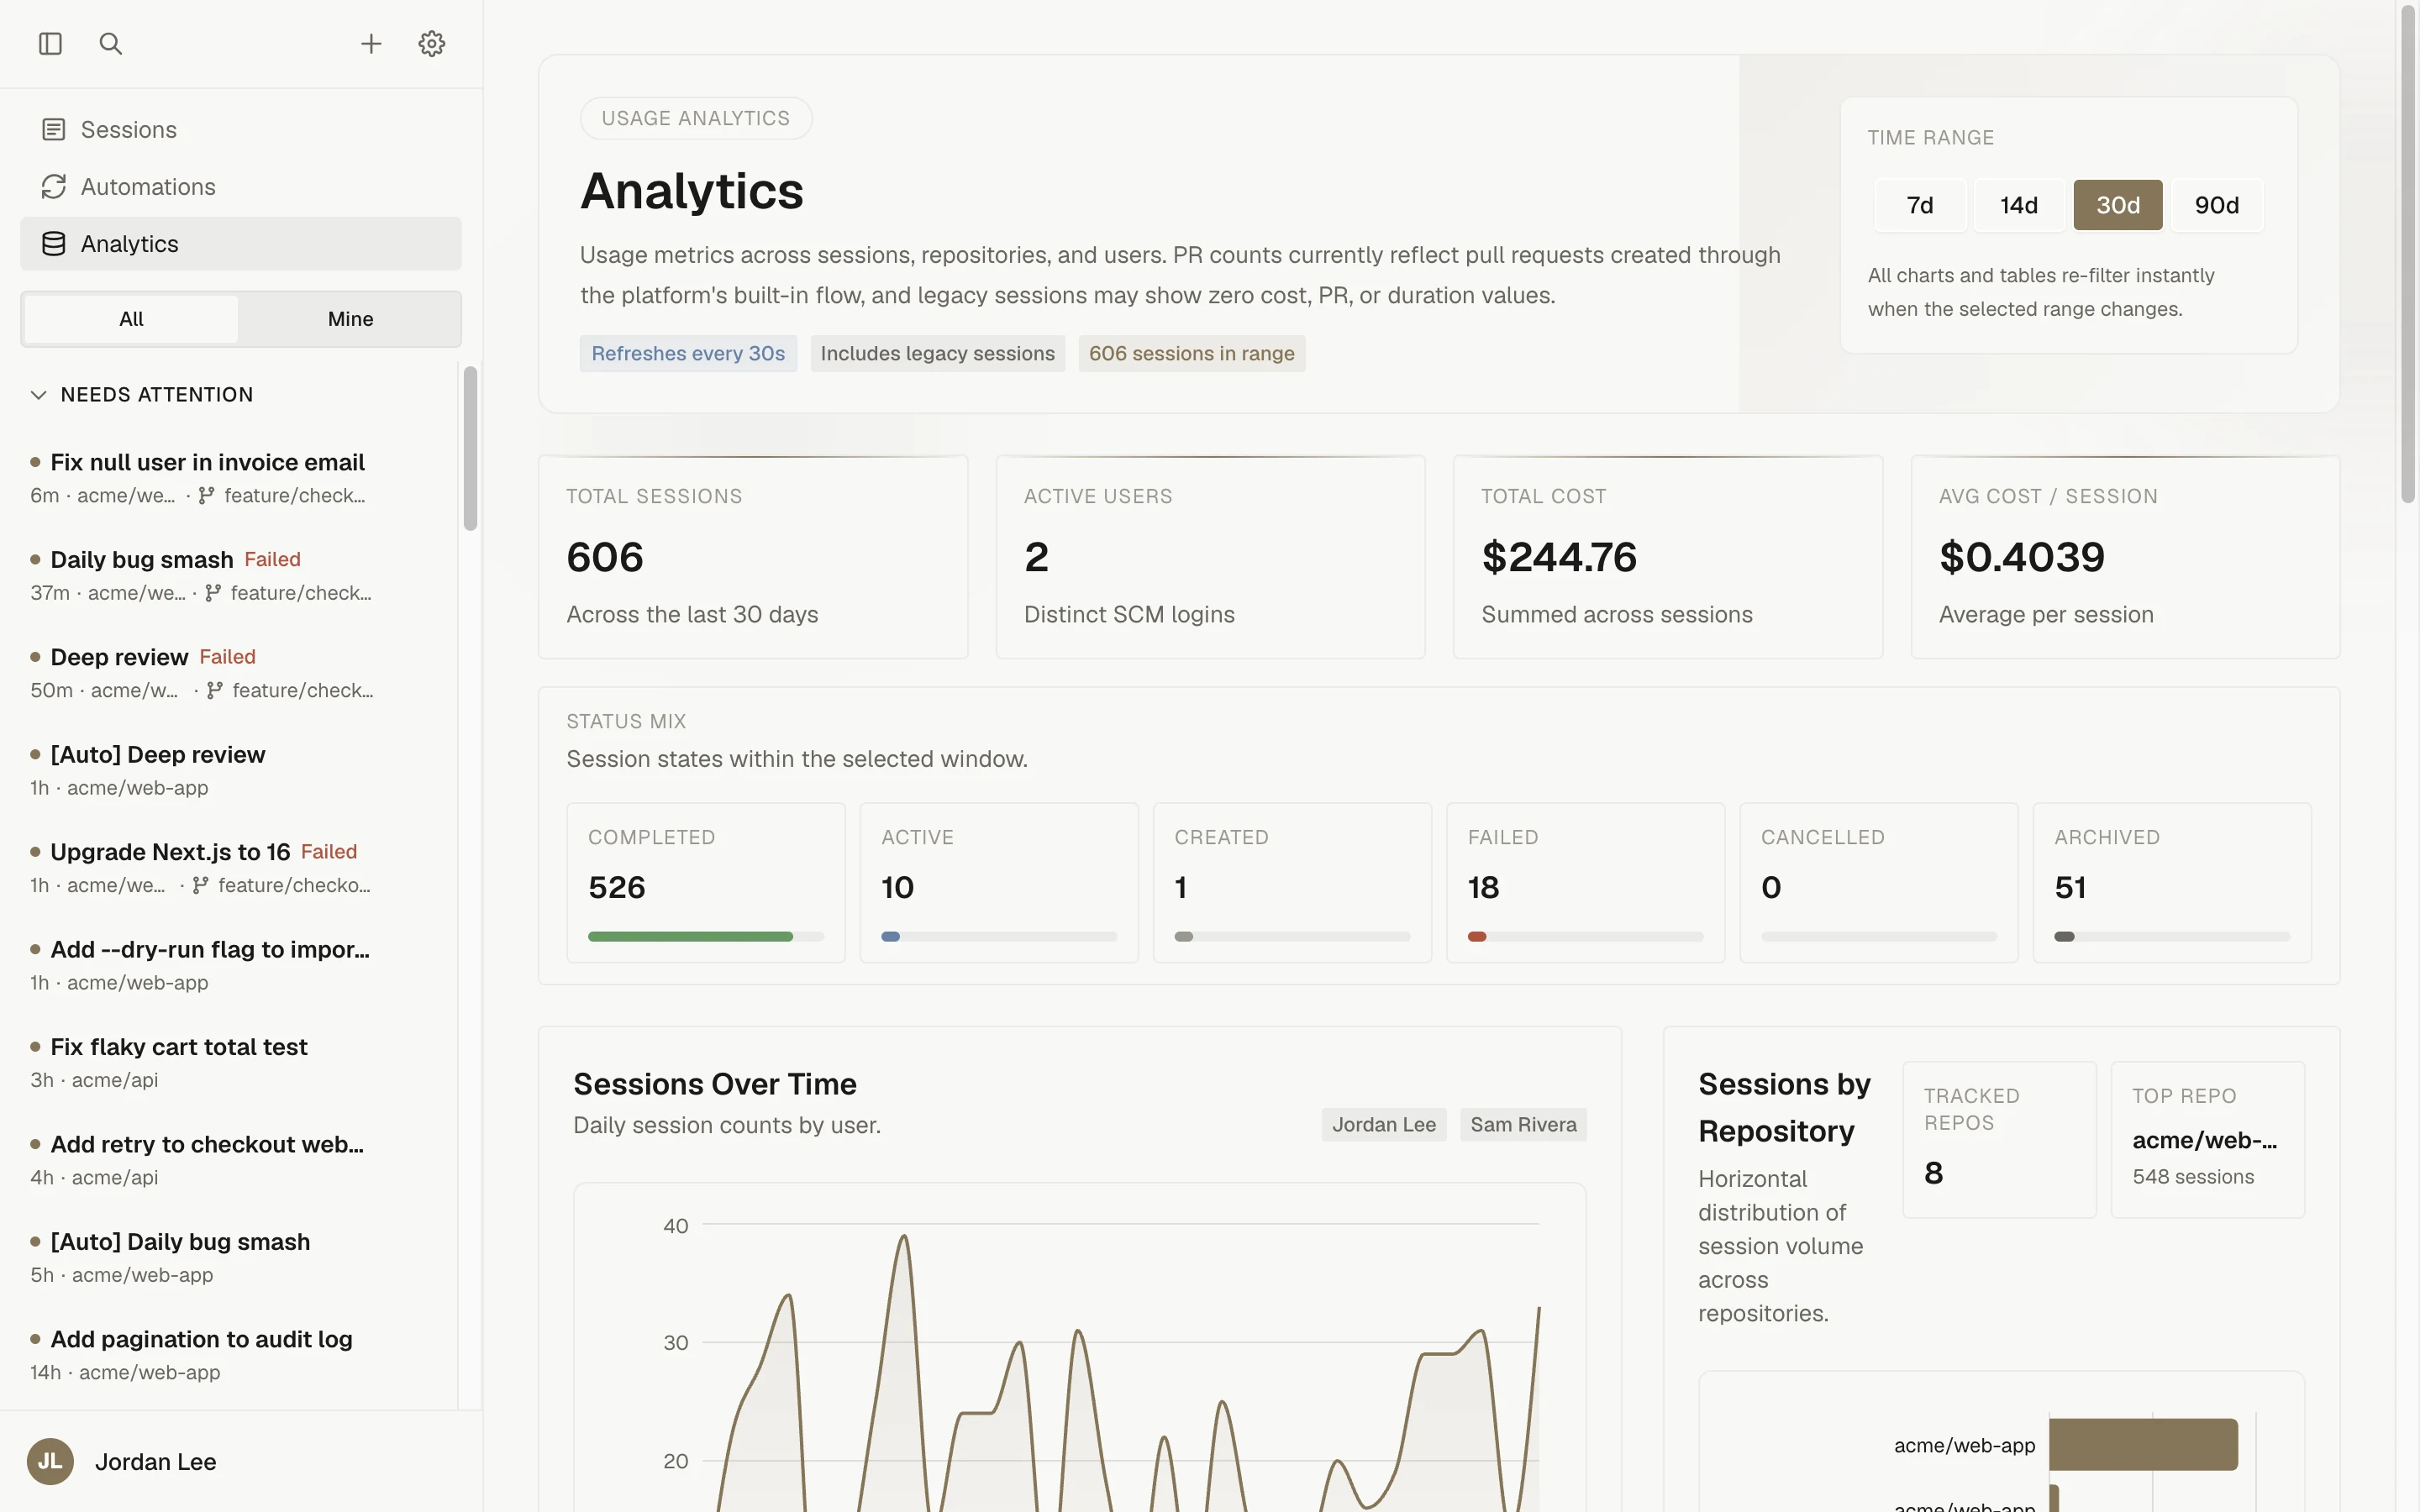Click the Total Sessions 606 value
The image size is (2420, 1512).
coord(605,557)
